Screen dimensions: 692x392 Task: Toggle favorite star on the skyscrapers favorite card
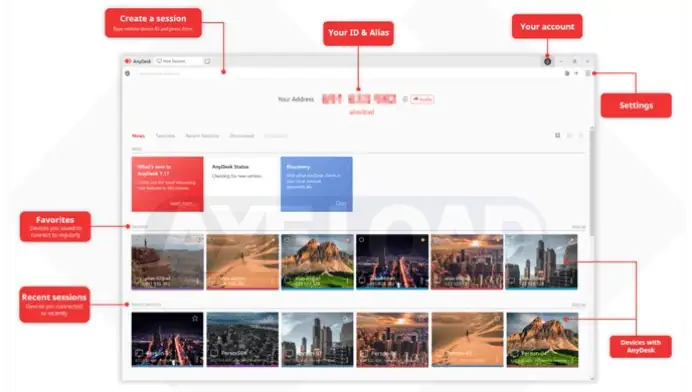point(572,240)
